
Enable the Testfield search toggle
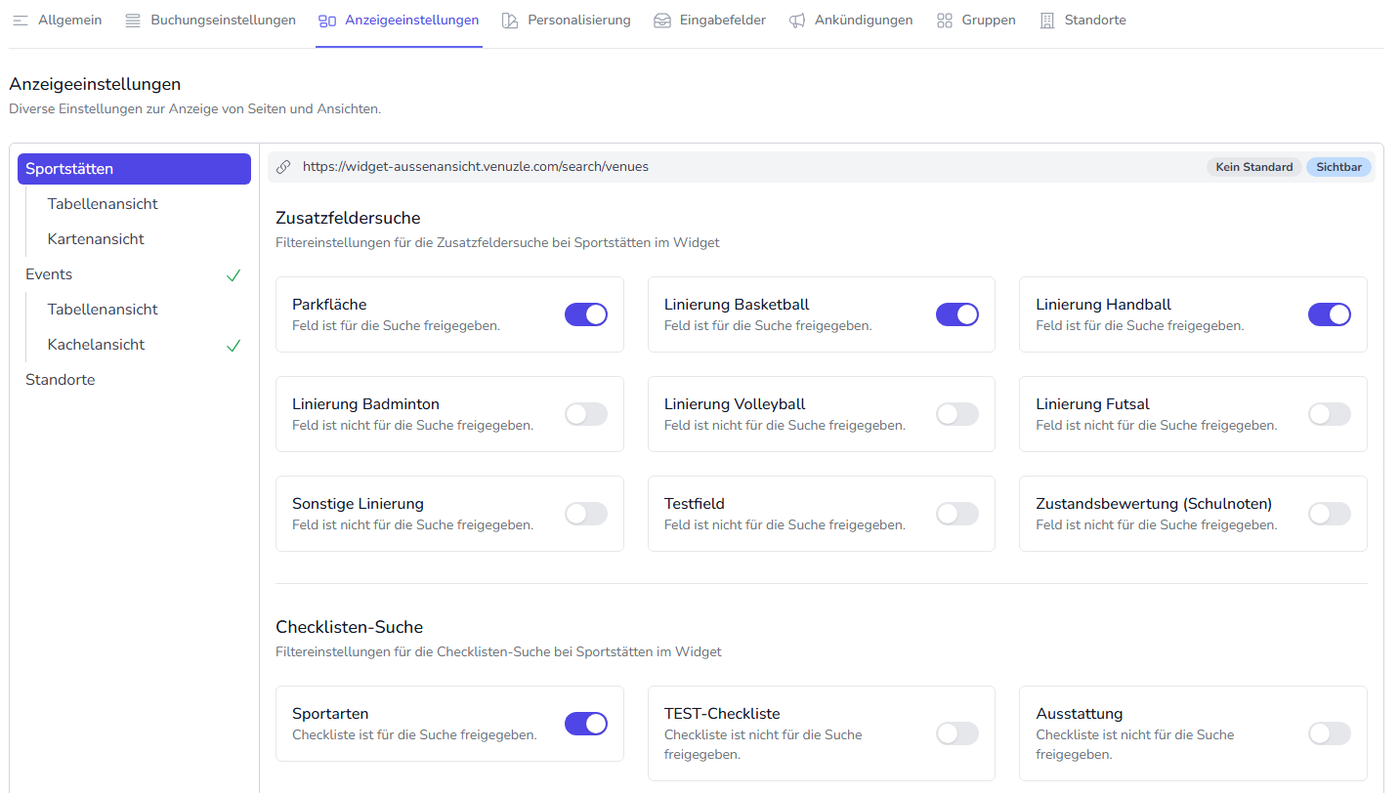[x=957, y=514]
